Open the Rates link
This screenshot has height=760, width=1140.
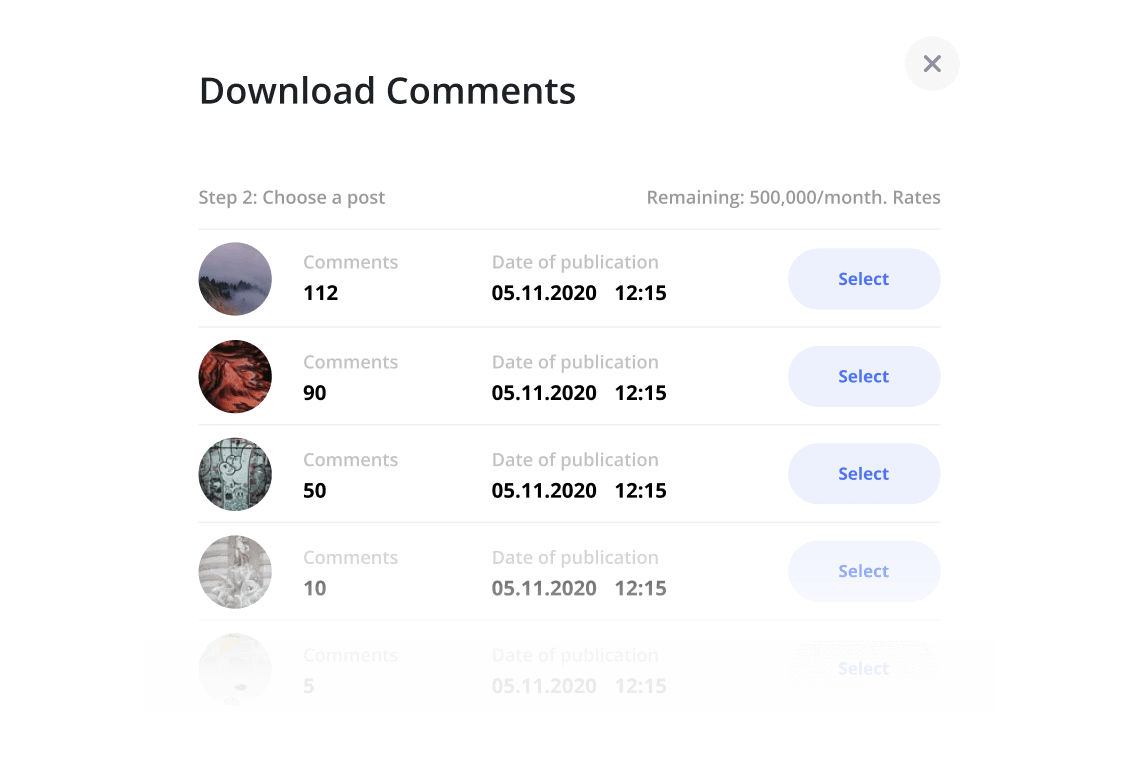click(x=917, y=197)
